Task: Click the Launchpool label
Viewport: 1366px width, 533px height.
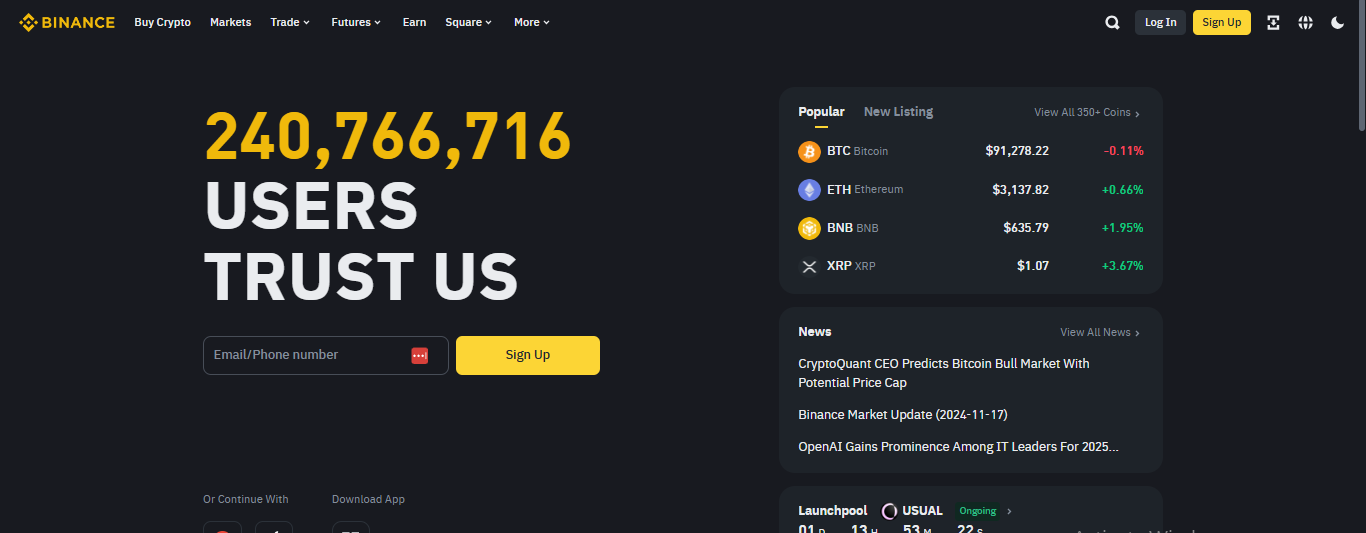Action: click(832, 511)
